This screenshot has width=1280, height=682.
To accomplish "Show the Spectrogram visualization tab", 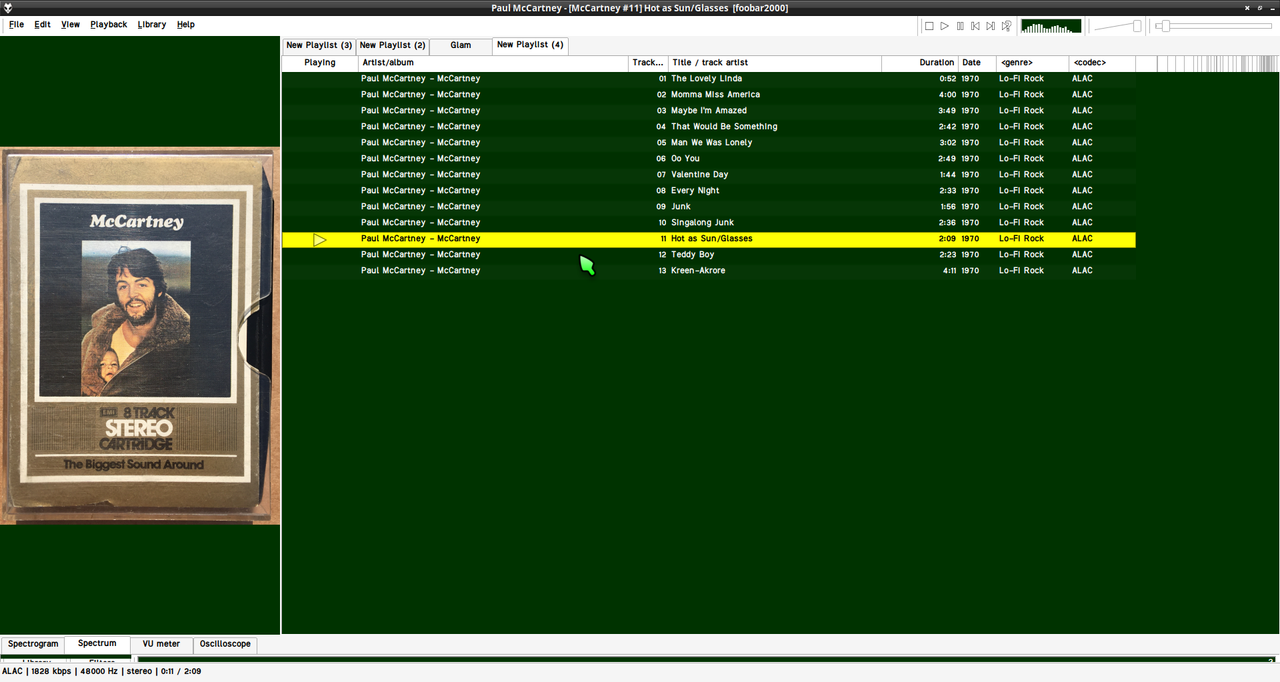I will 33,644.
